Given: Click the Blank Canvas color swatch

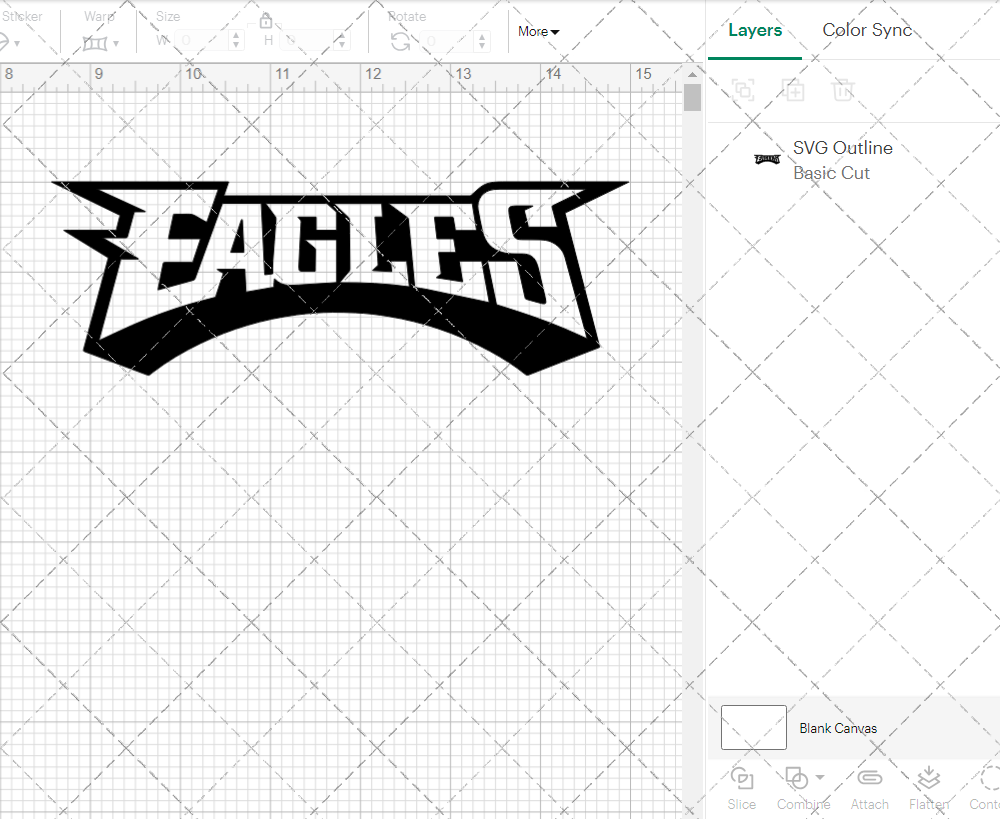Looking at the screenshot, I should (x=752, y=727).
